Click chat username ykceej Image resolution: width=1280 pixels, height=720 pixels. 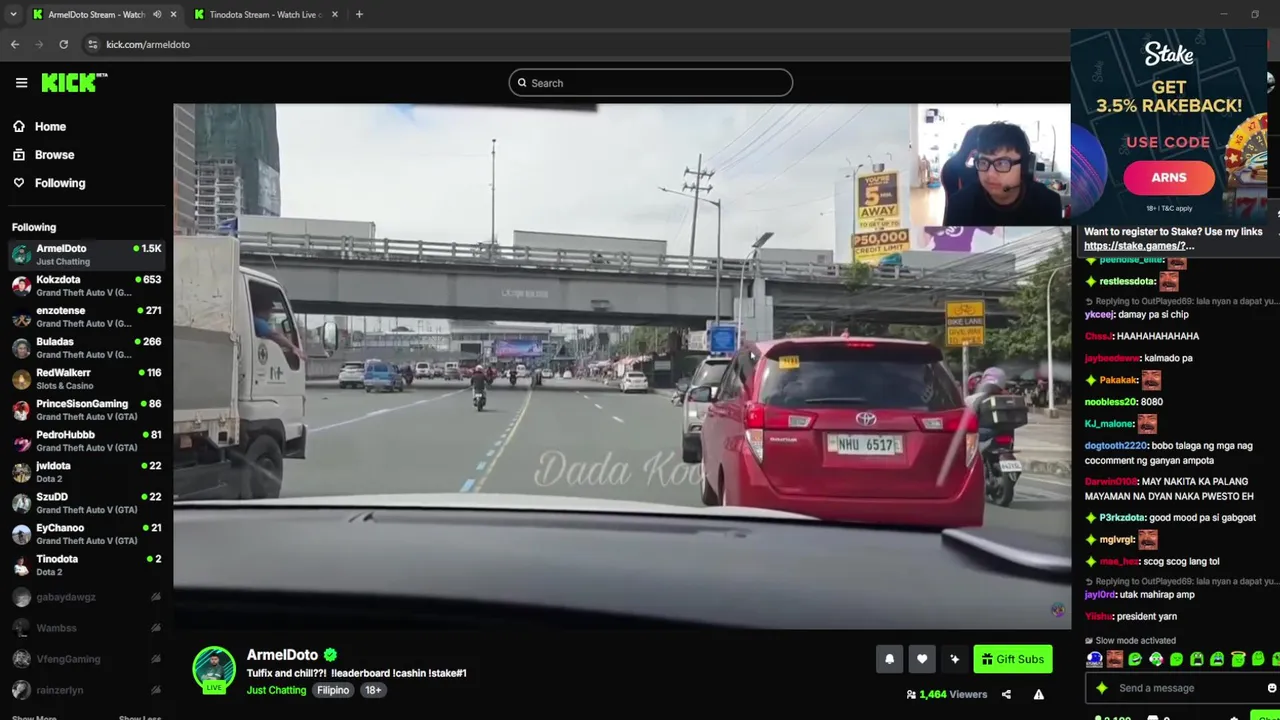1101,314
